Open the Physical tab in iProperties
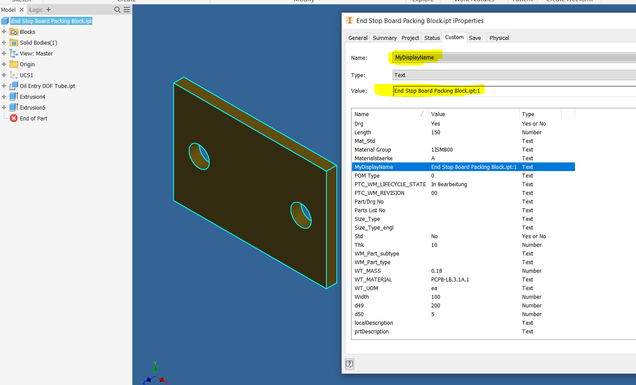 pos(499,38)
